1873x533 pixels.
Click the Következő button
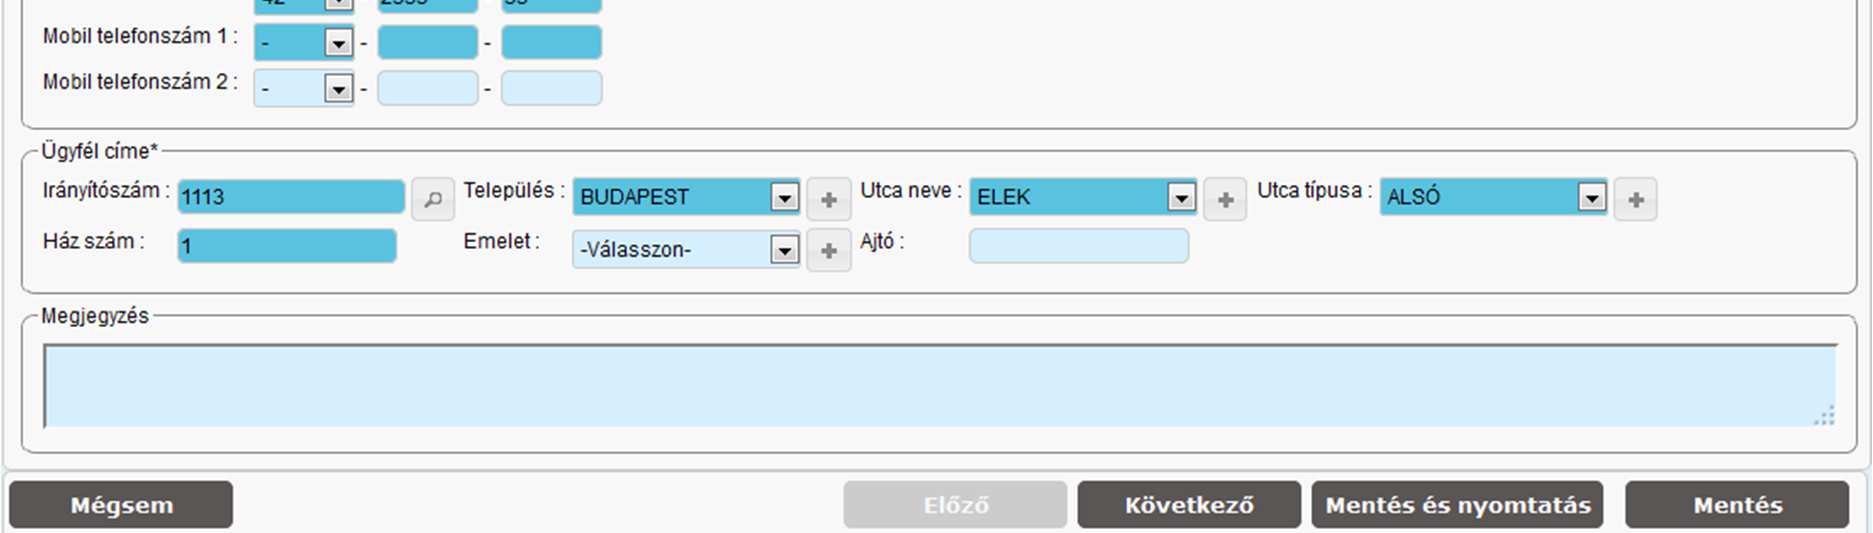[x=1189, y=505]
